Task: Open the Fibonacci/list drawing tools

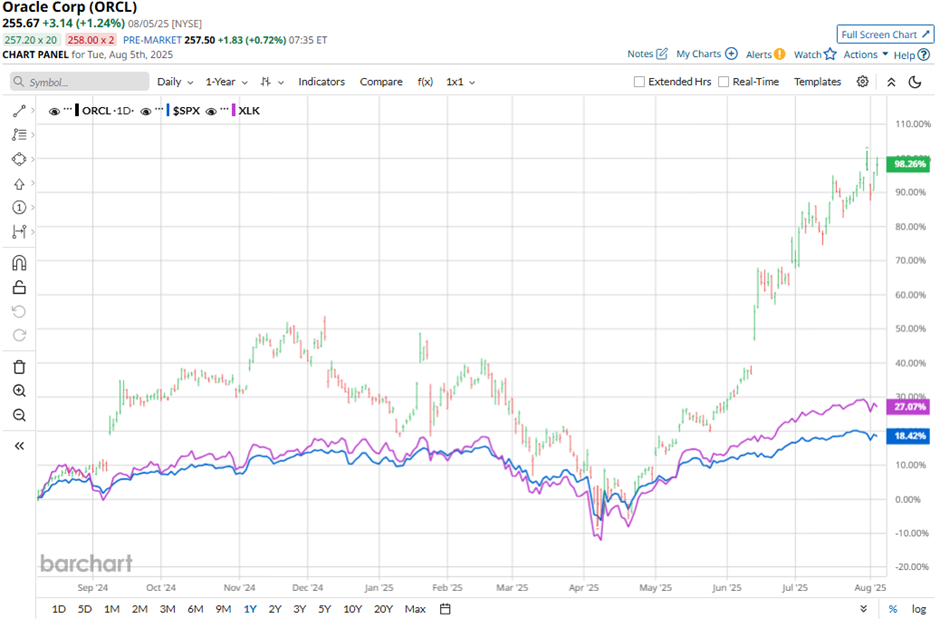Action: tap(19, 135)
